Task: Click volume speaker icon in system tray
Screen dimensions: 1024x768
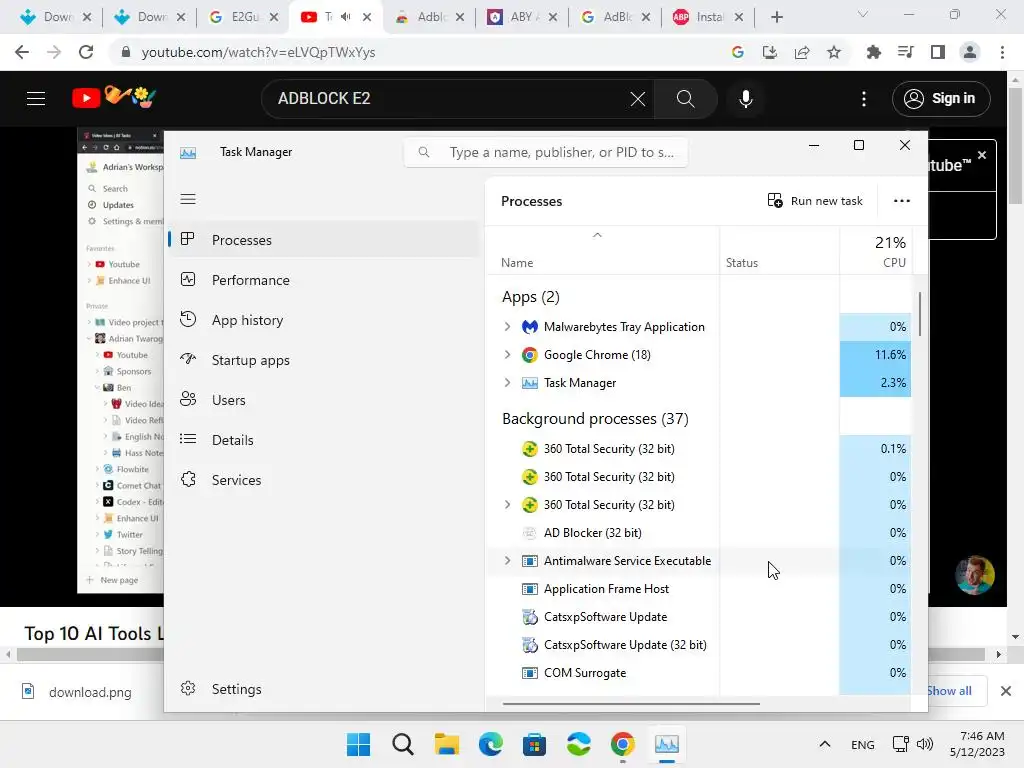Action: click(x=925, y=744)
